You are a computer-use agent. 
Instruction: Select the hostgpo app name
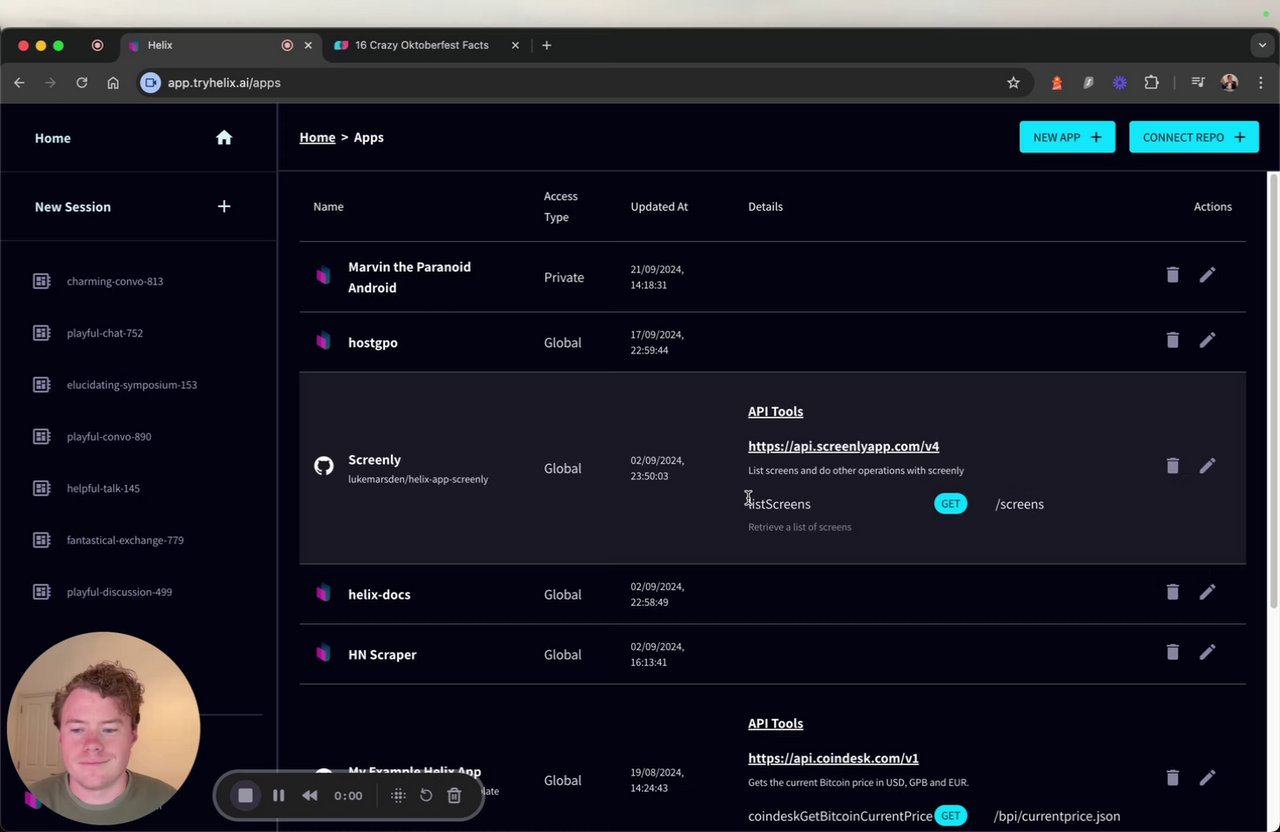point(373,342)
